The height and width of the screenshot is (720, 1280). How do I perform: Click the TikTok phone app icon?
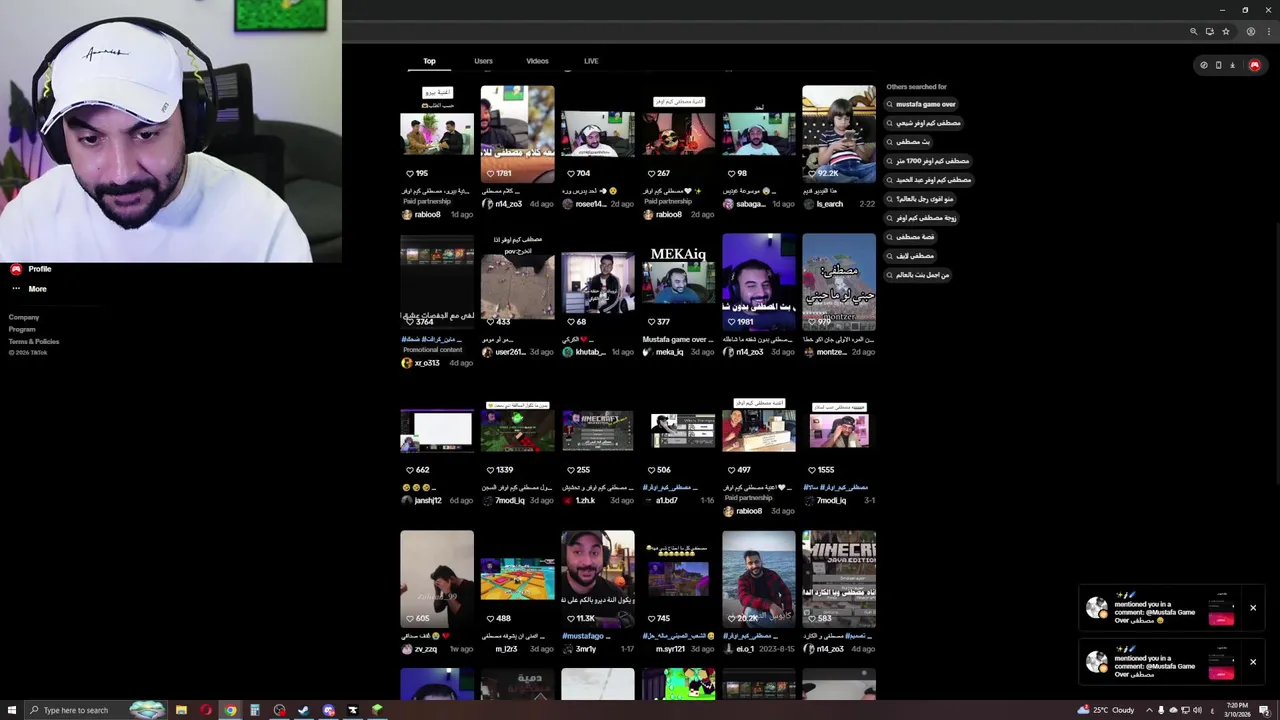(1218, 65)
